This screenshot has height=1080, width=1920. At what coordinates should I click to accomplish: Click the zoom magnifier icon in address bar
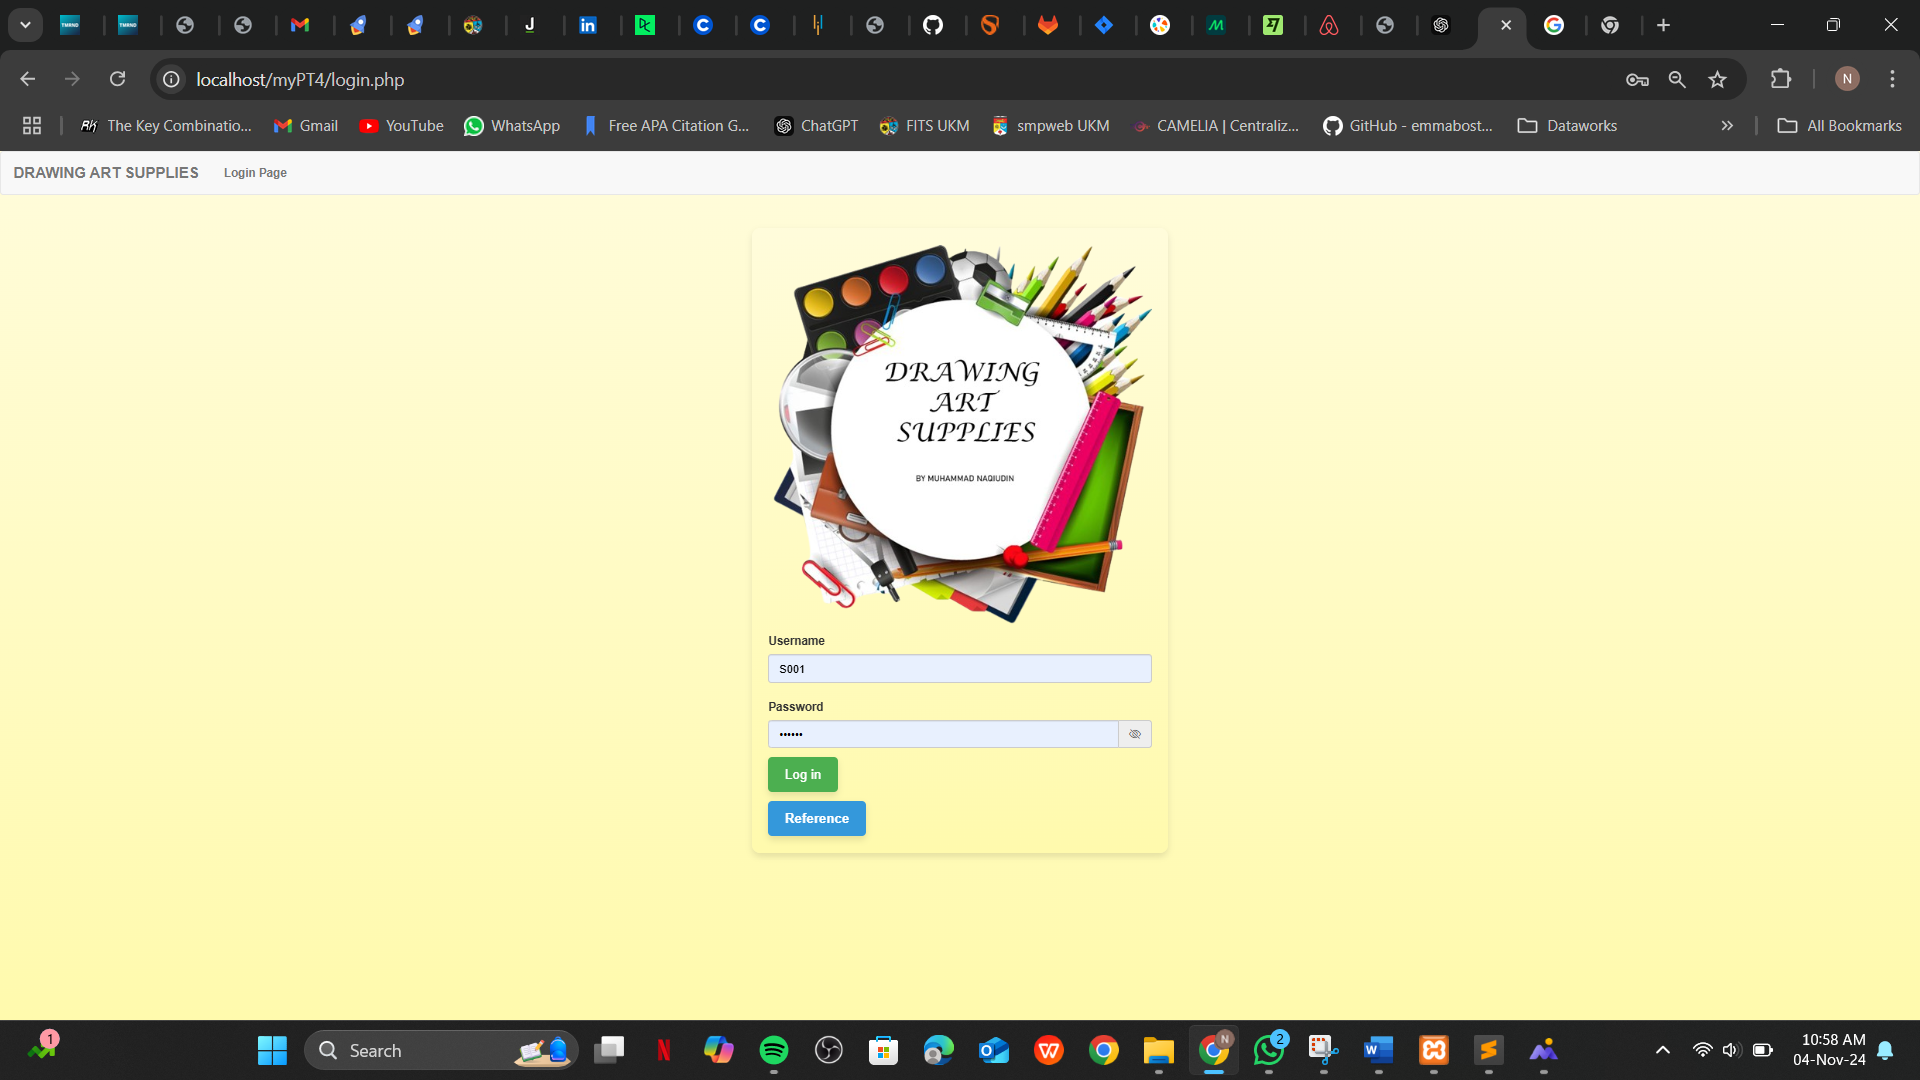[1677, 79]
